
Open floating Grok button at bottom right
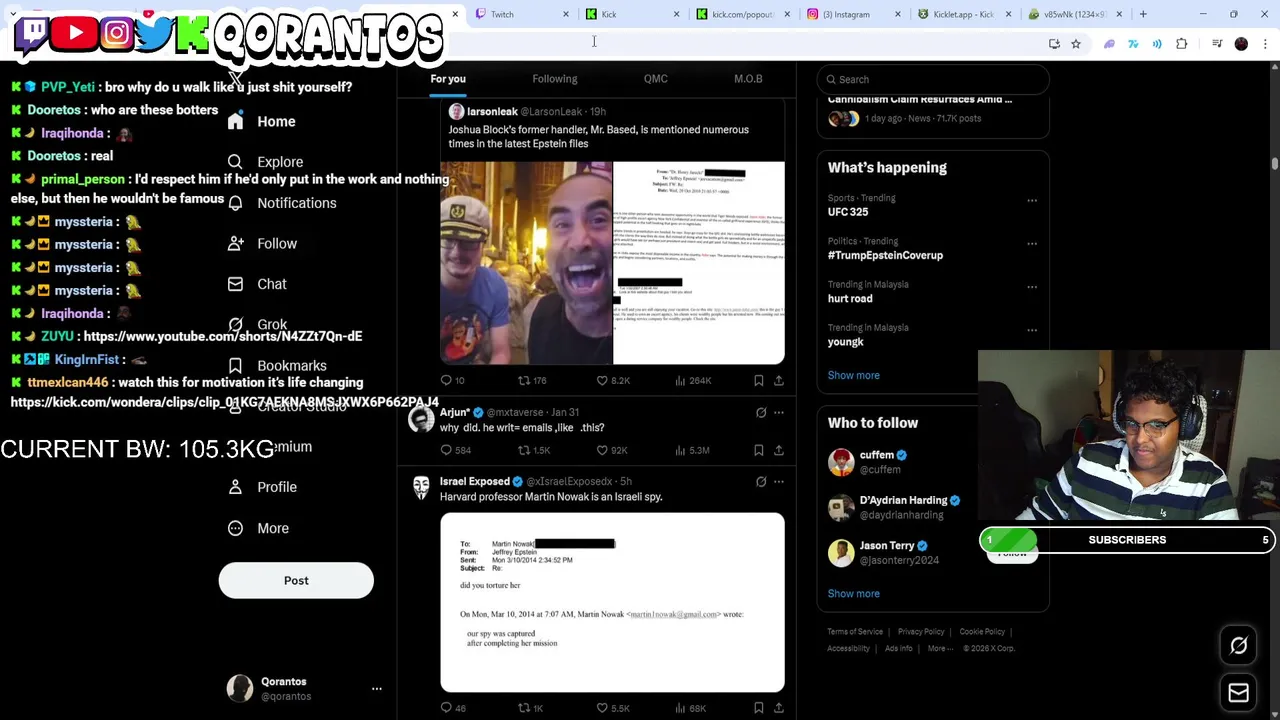tap(1238, 646)
